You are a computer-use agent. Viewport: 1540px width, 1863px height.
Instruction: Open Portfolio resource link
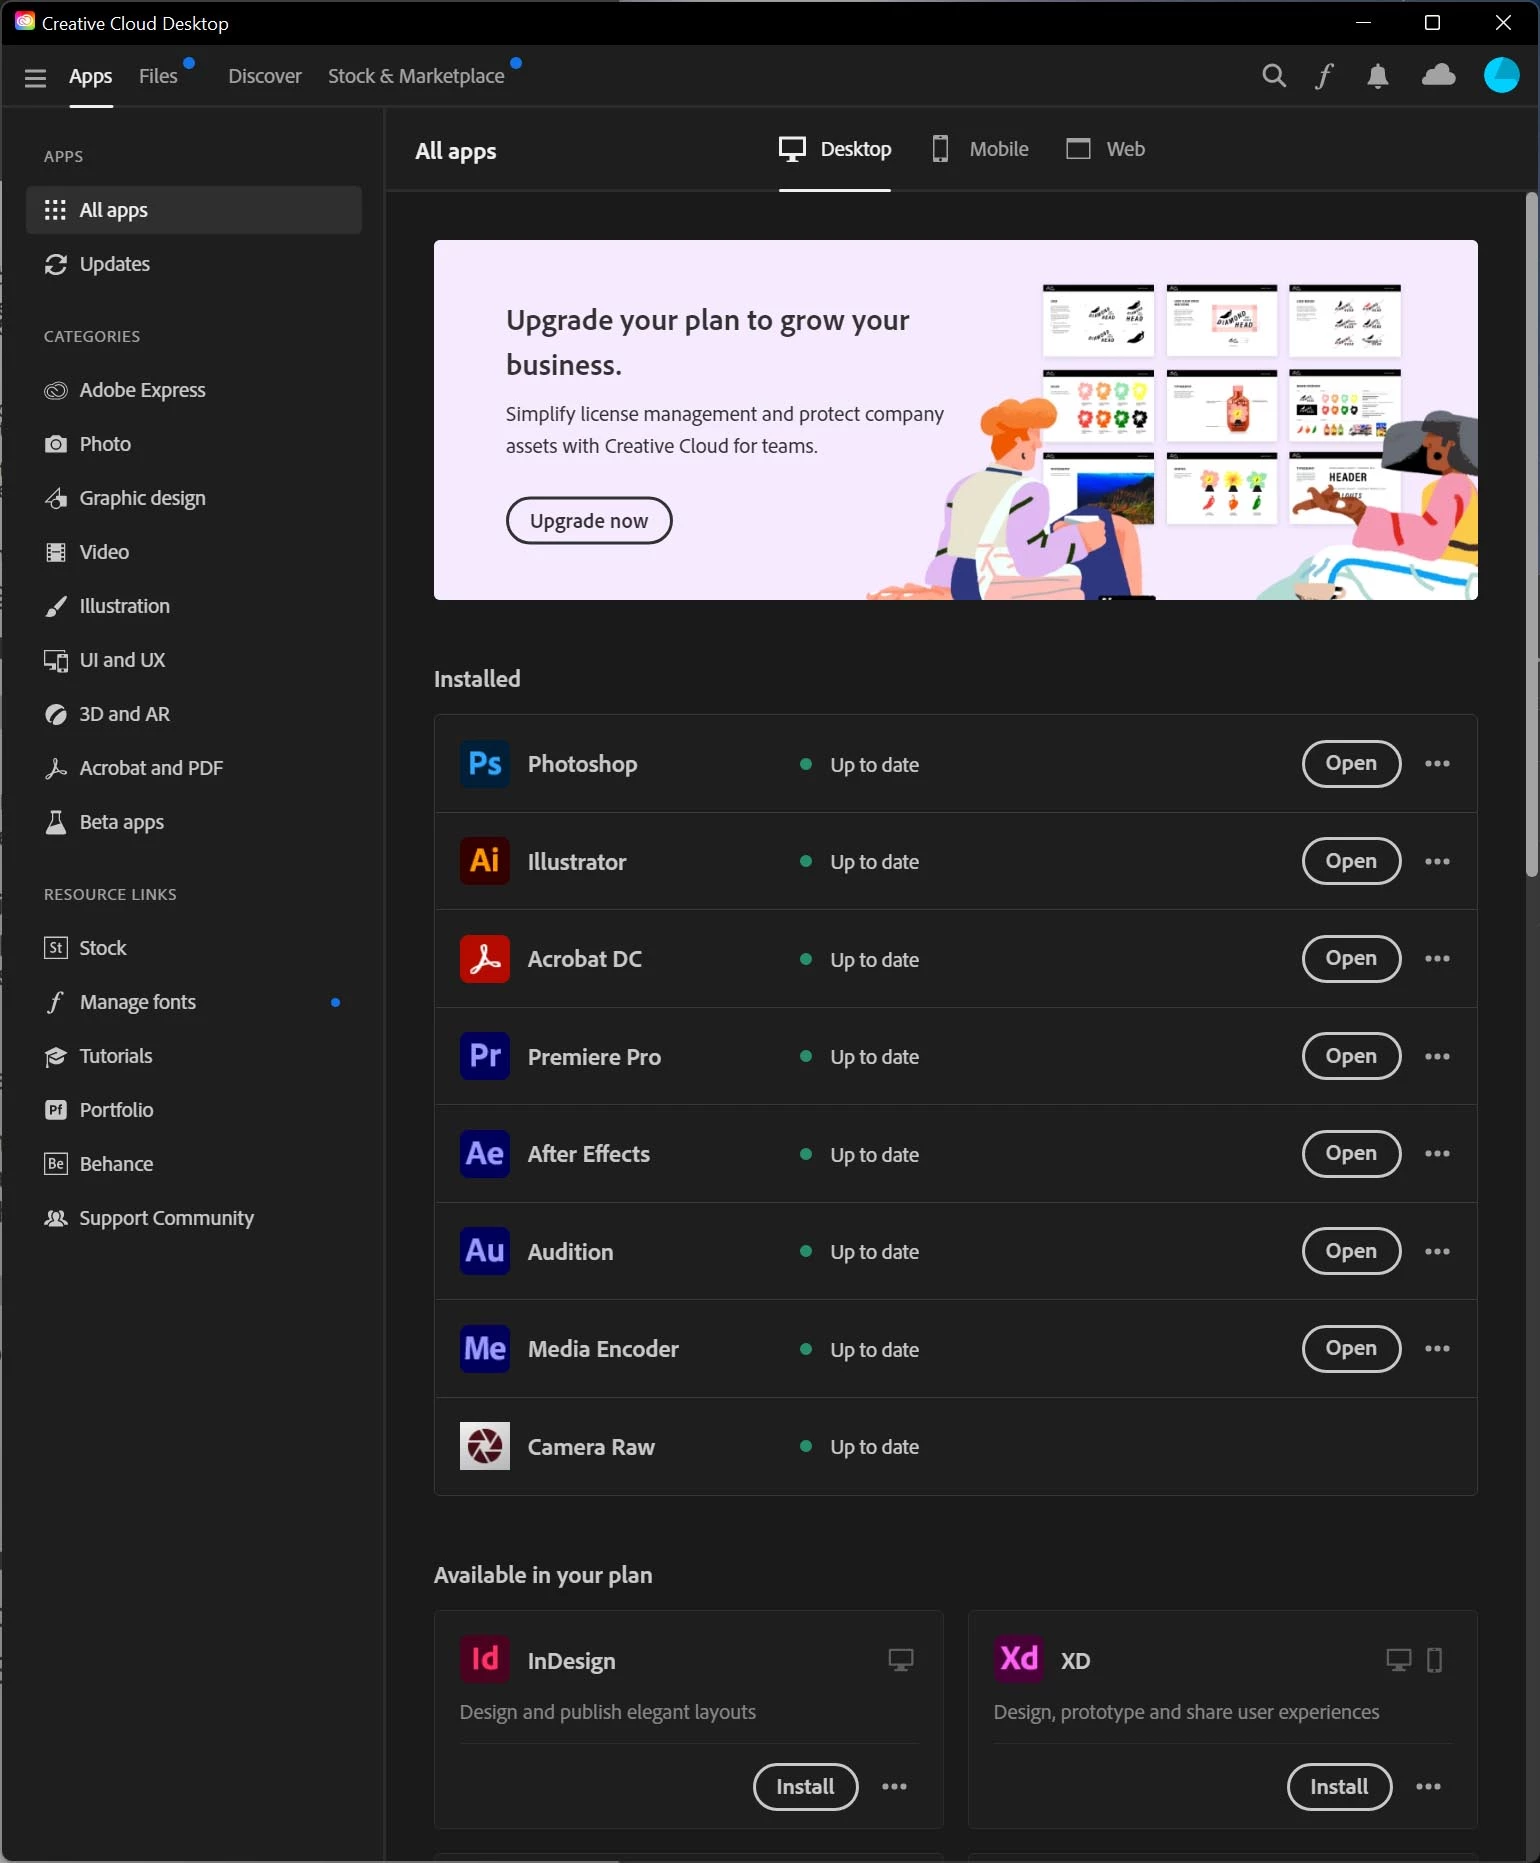[194, 1110]
